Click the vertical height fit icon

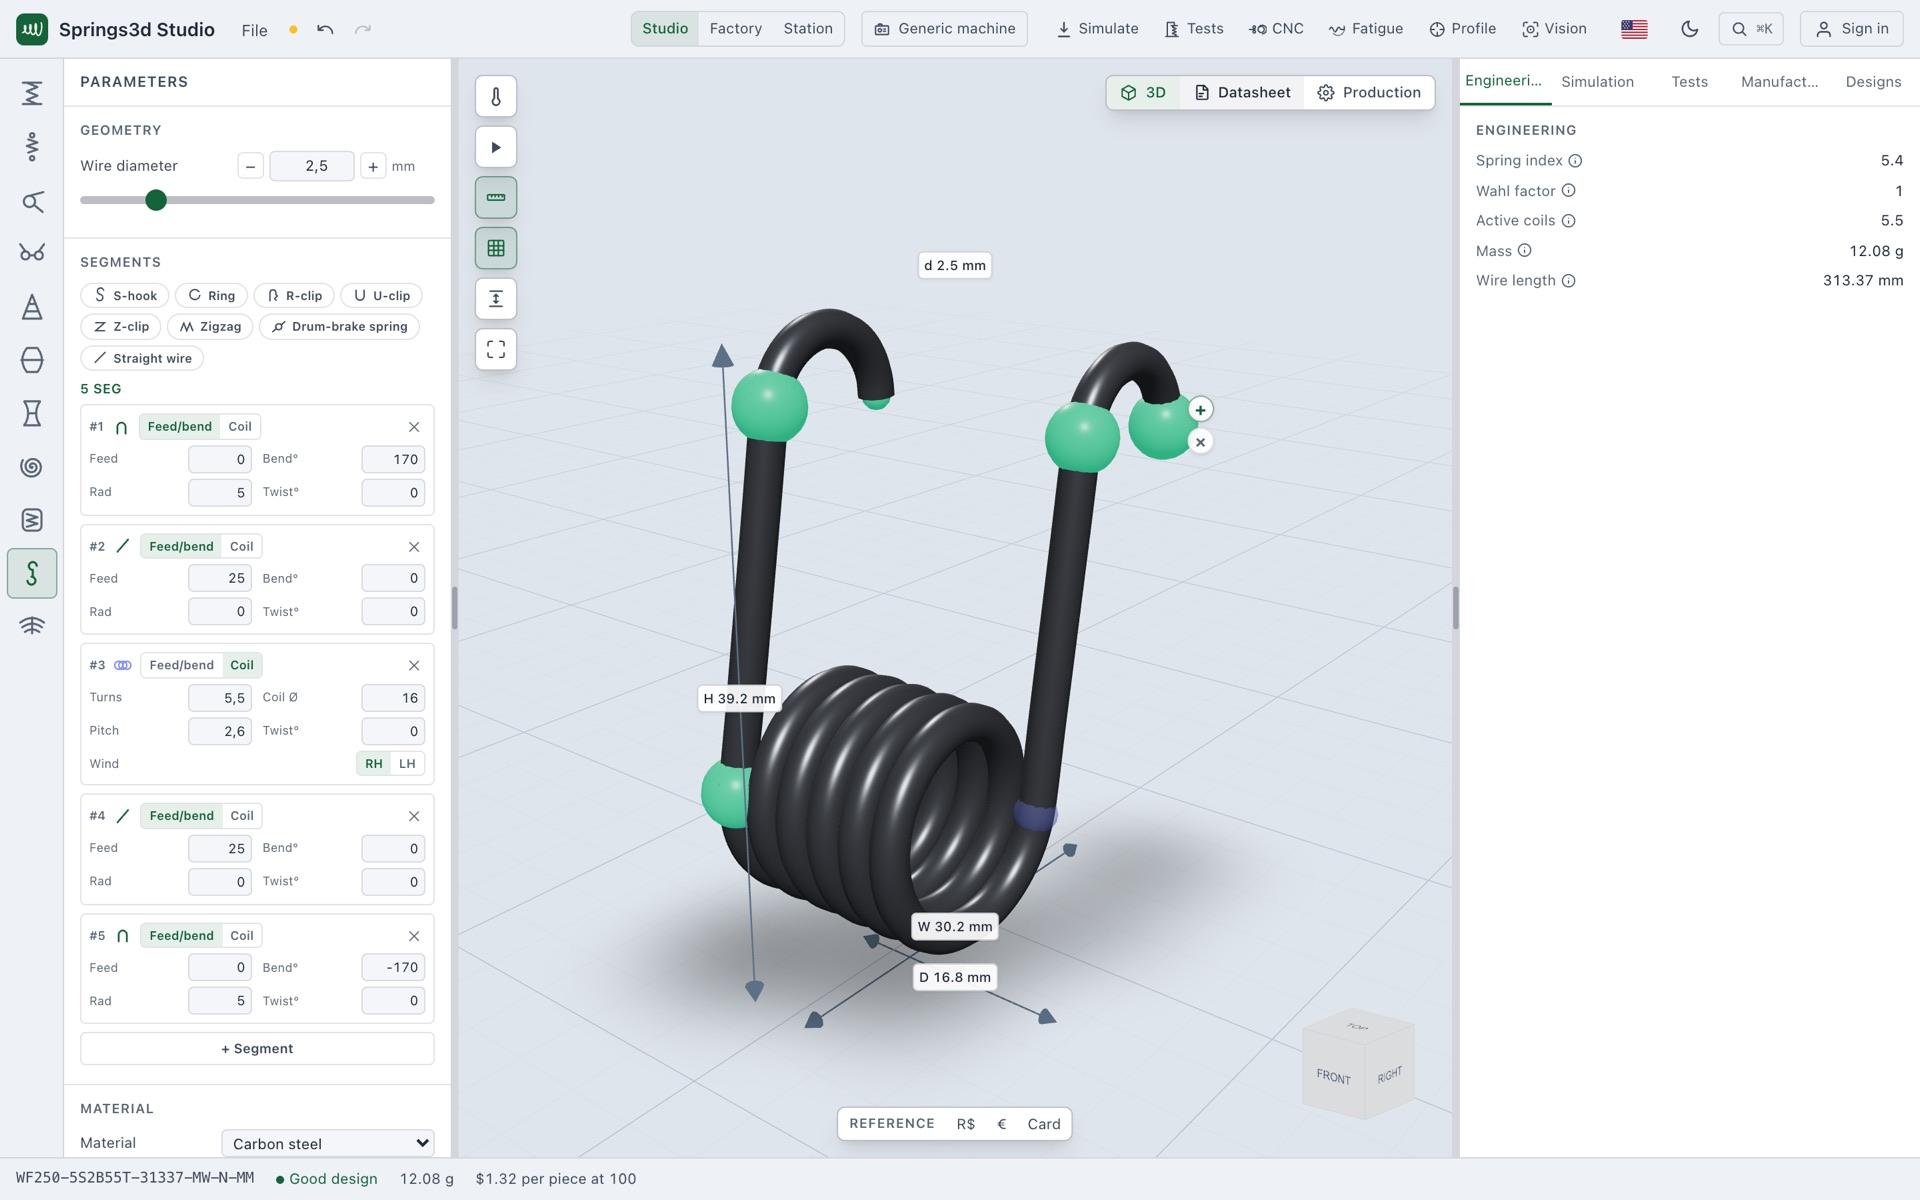click(x=496, y=299)
